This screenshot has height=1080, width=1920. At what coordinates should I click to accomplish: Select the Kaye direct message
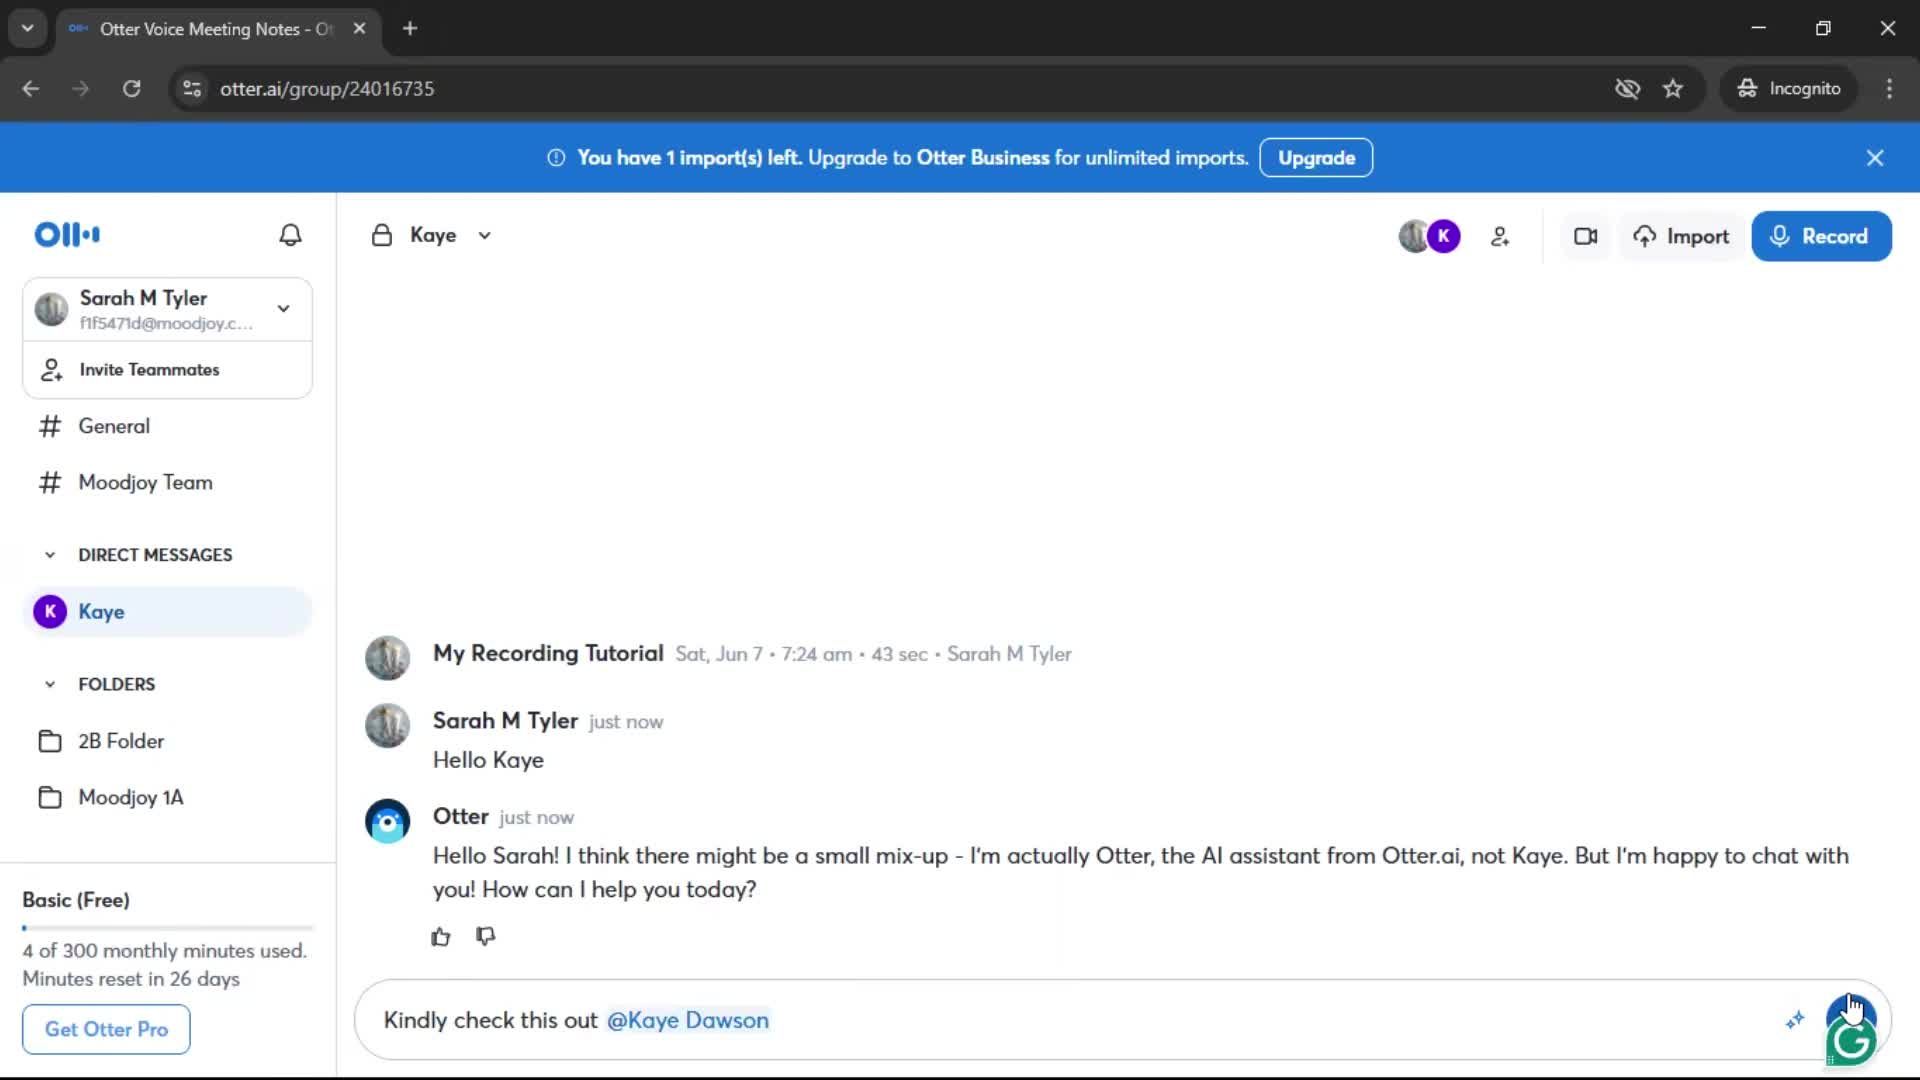coord(167,612)
